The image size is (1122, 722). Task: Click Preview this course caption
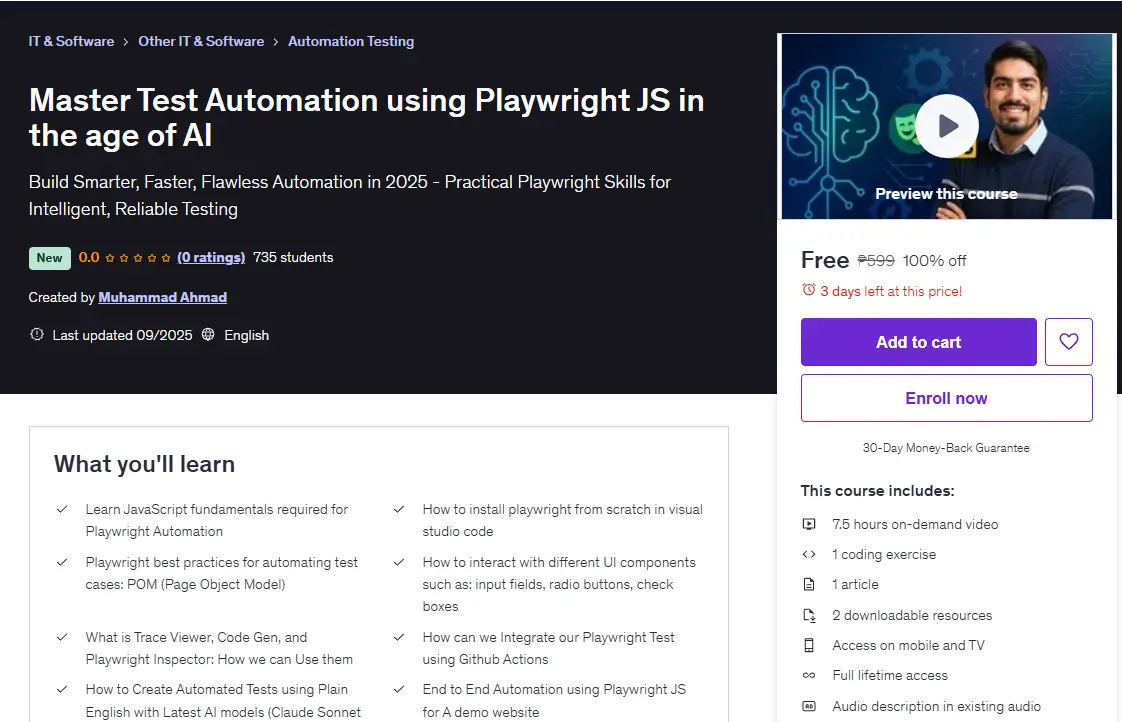[x=946, y=194]
